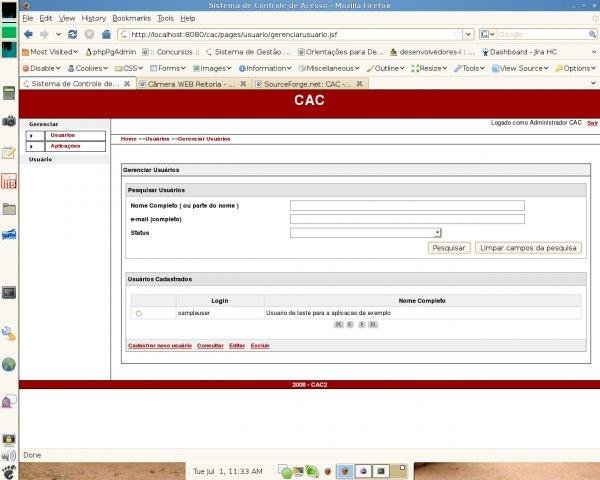Click into the e-mail (completo) input field
This screenshot has height=480, width=600.
coord(407,219)
